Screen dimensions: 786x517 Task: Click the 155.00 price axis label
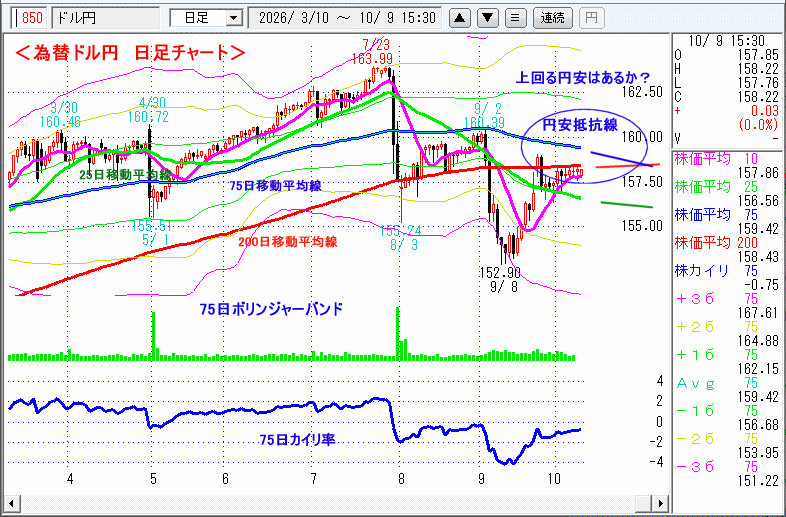642,226
